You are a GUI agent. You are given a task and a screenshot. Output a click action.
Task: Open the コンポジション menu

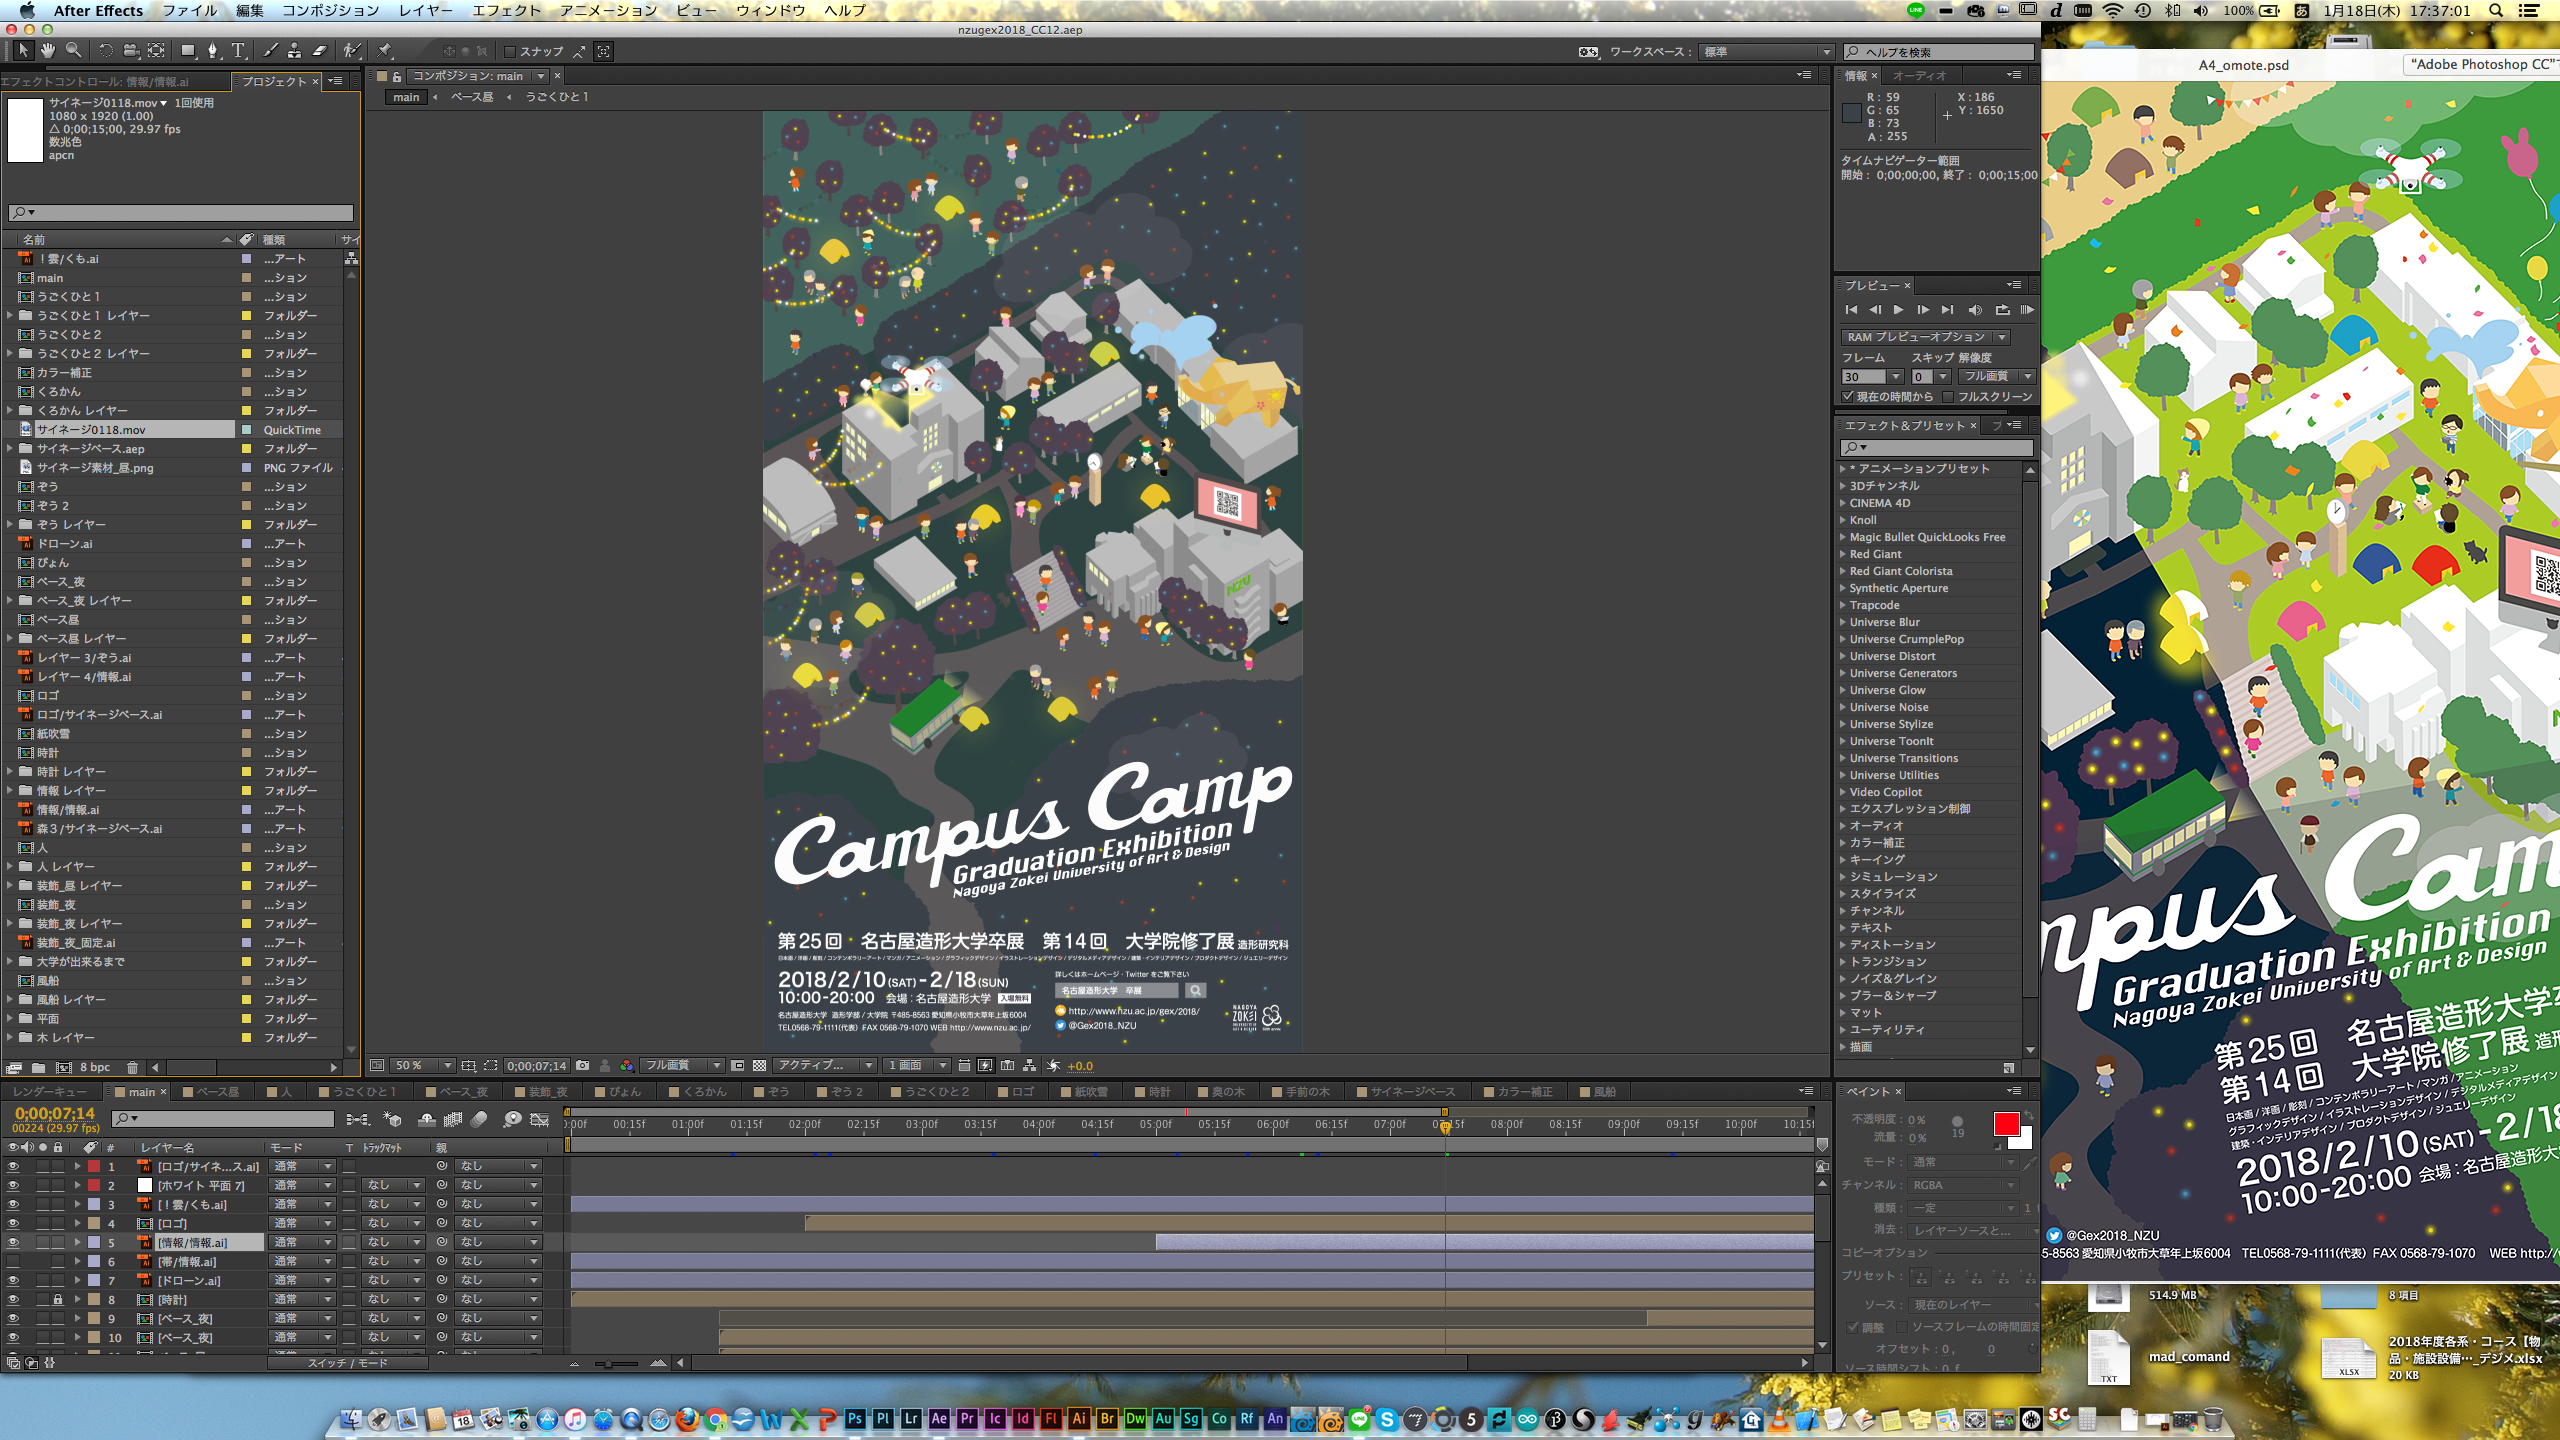point(330,11)
